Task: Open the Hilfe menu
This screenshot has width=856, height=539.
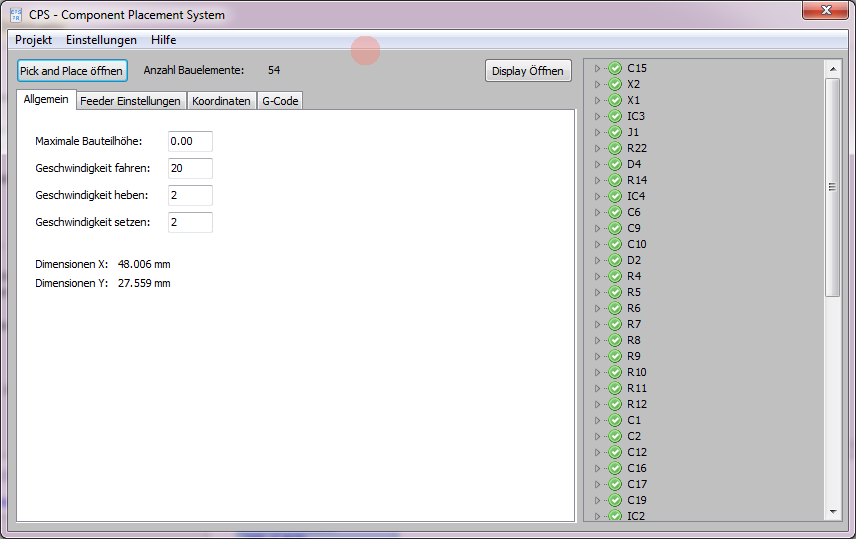Action: click(x=163, y=40)
